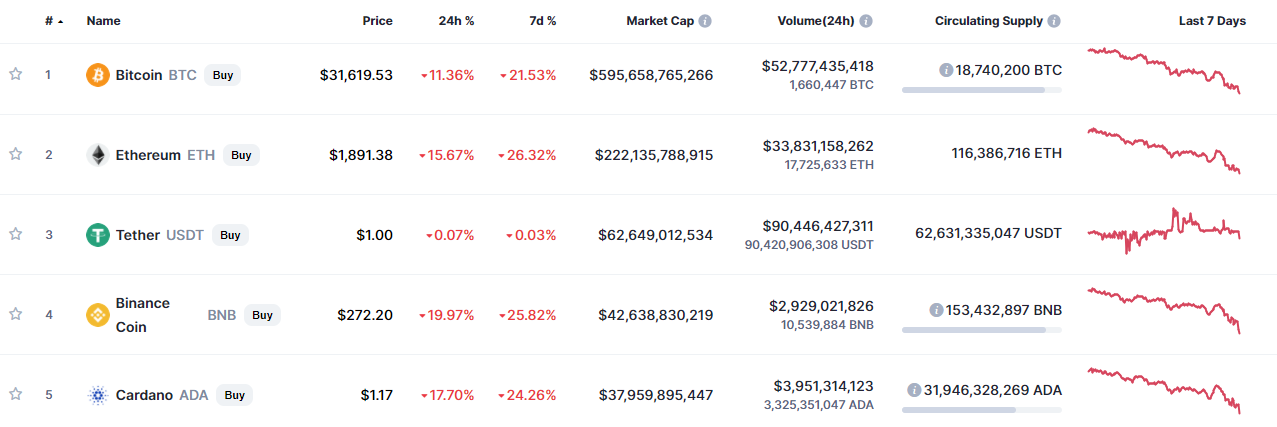This screenshot has width=1277, height=427.
Task: Click the Volume(24h) info icon
Action: click(866, 21)
